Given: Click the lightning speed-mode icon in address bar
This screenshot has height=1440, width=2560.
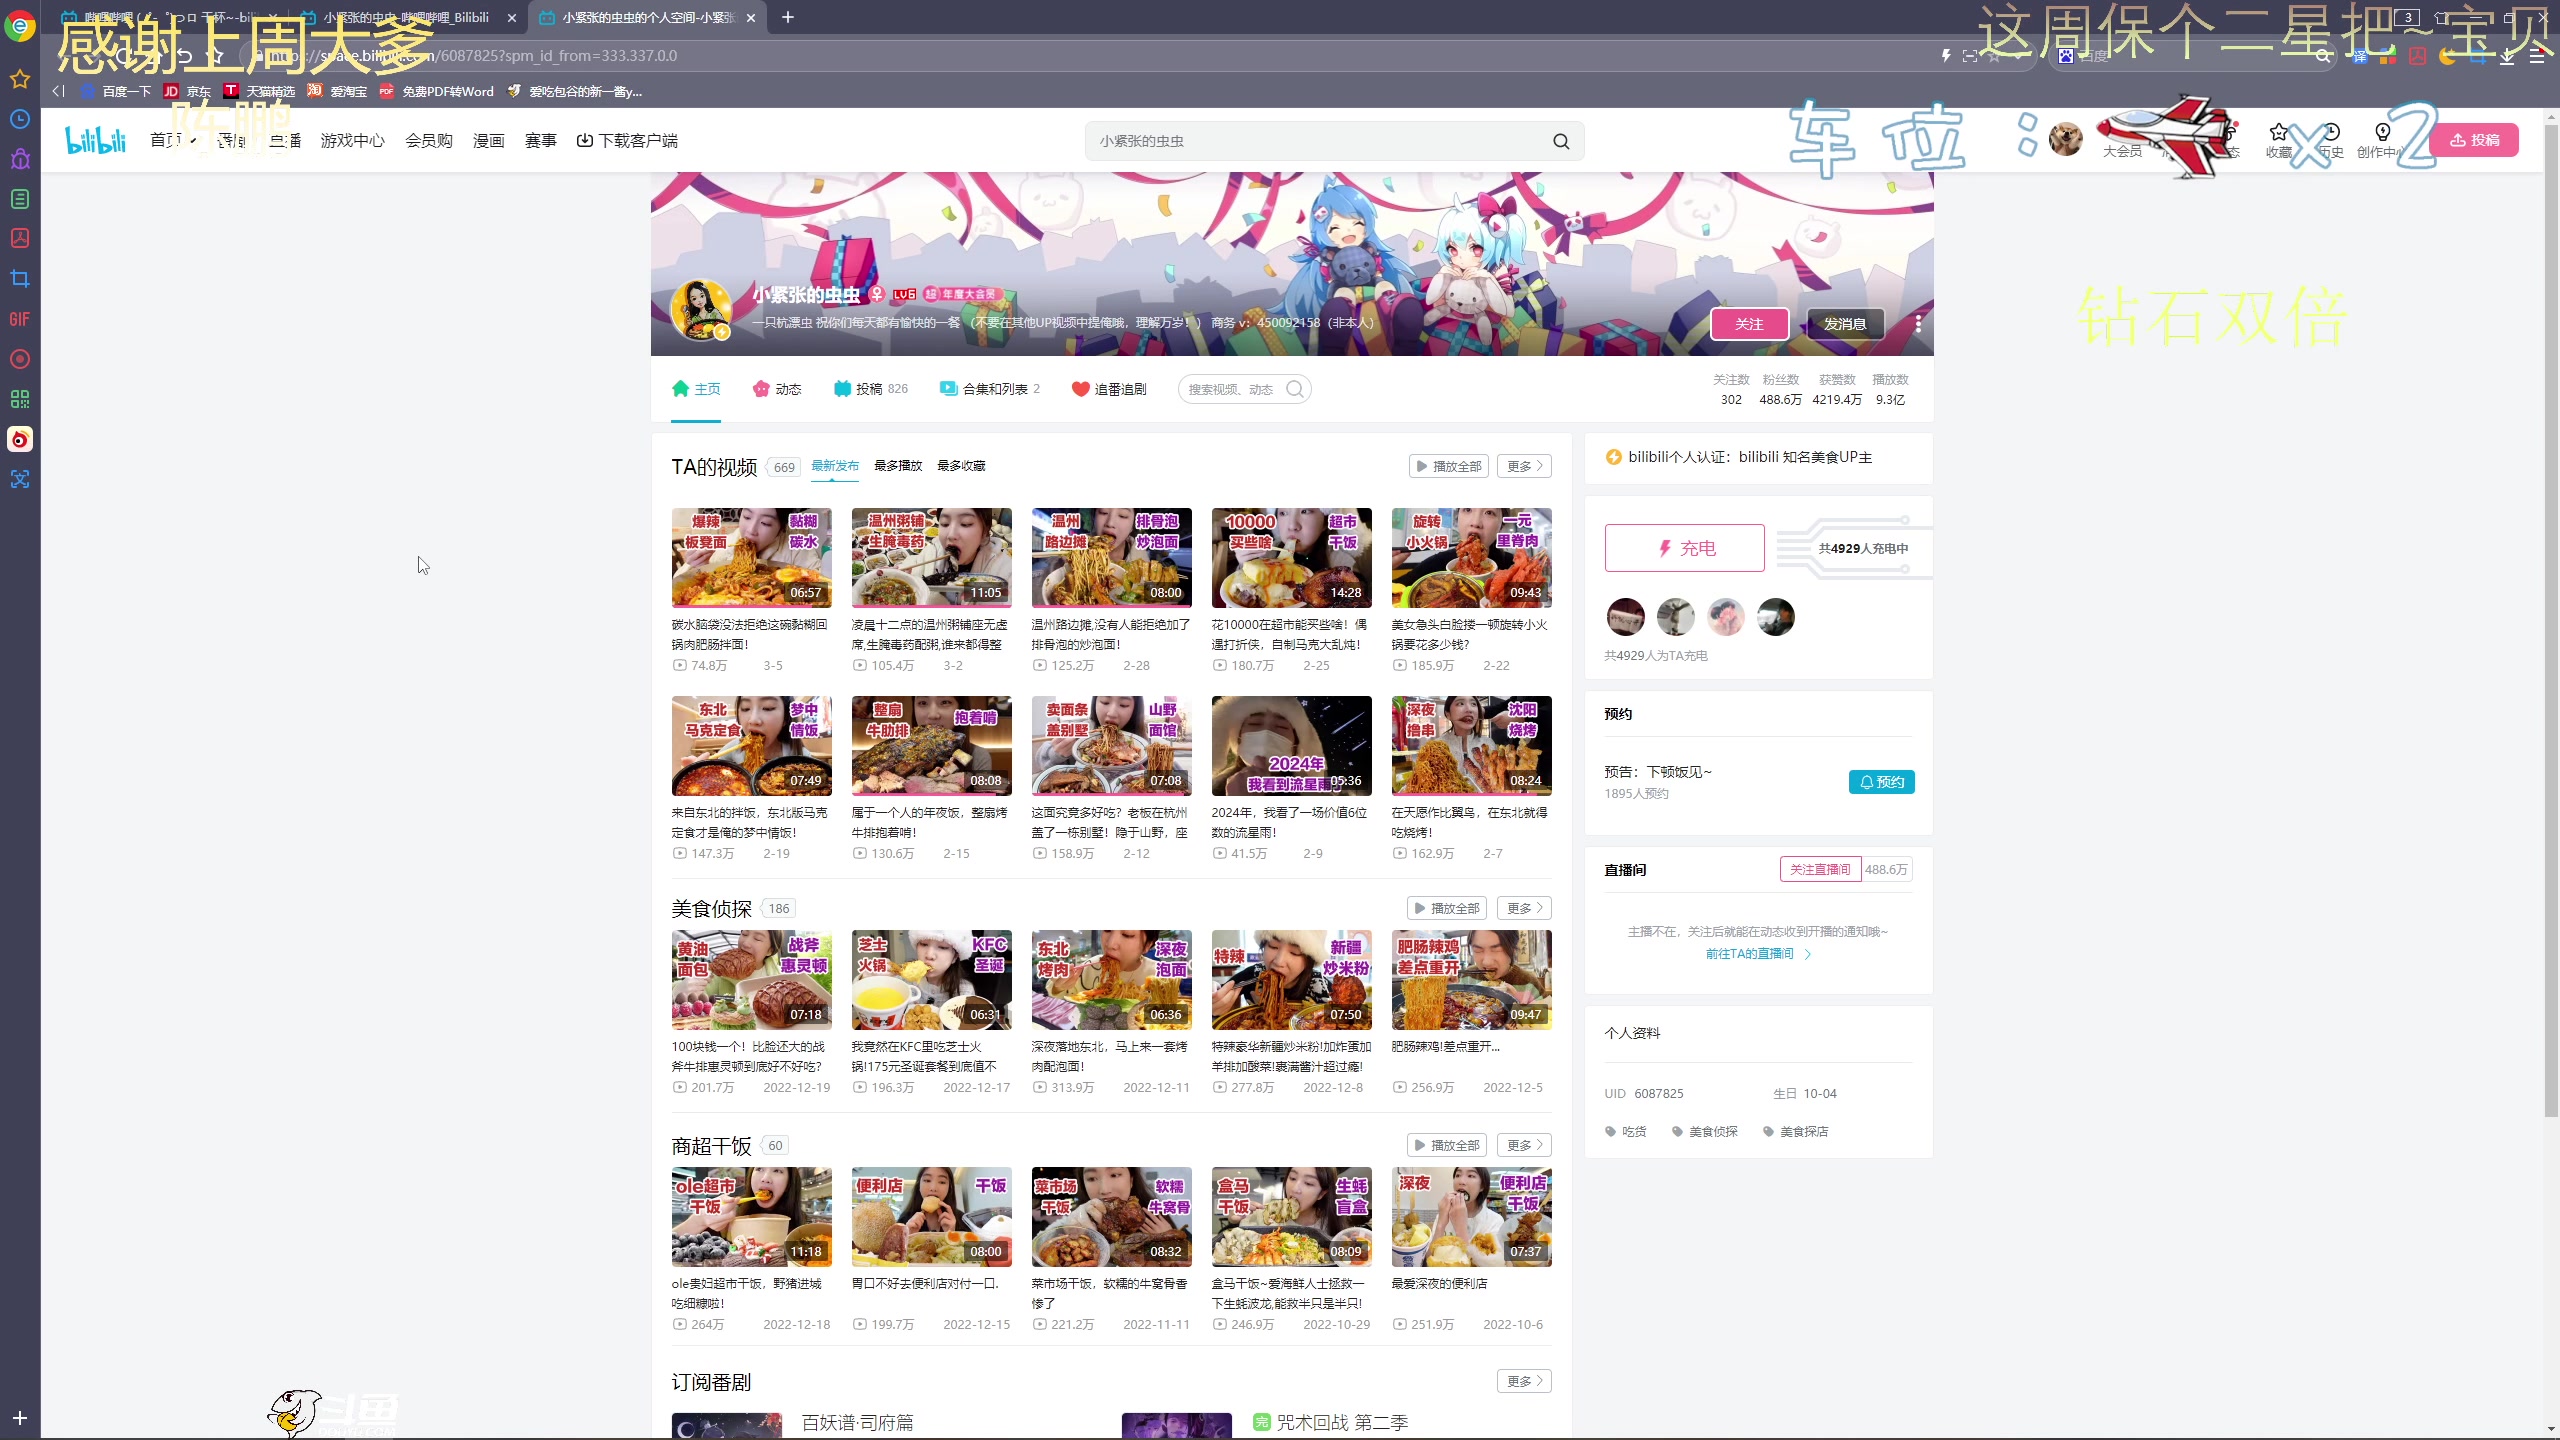Looking at the screenshot, I should [x=1946, y=56].
